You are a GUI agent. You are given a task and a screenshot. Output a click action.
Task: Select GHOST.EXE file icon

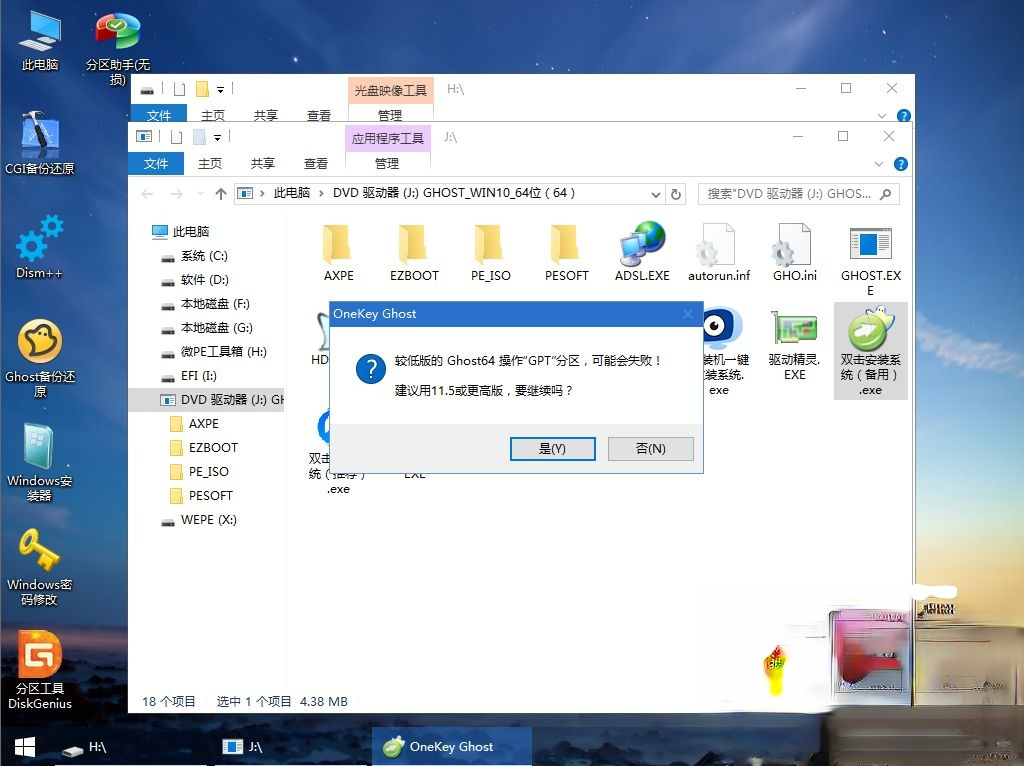tap(871, 261)
